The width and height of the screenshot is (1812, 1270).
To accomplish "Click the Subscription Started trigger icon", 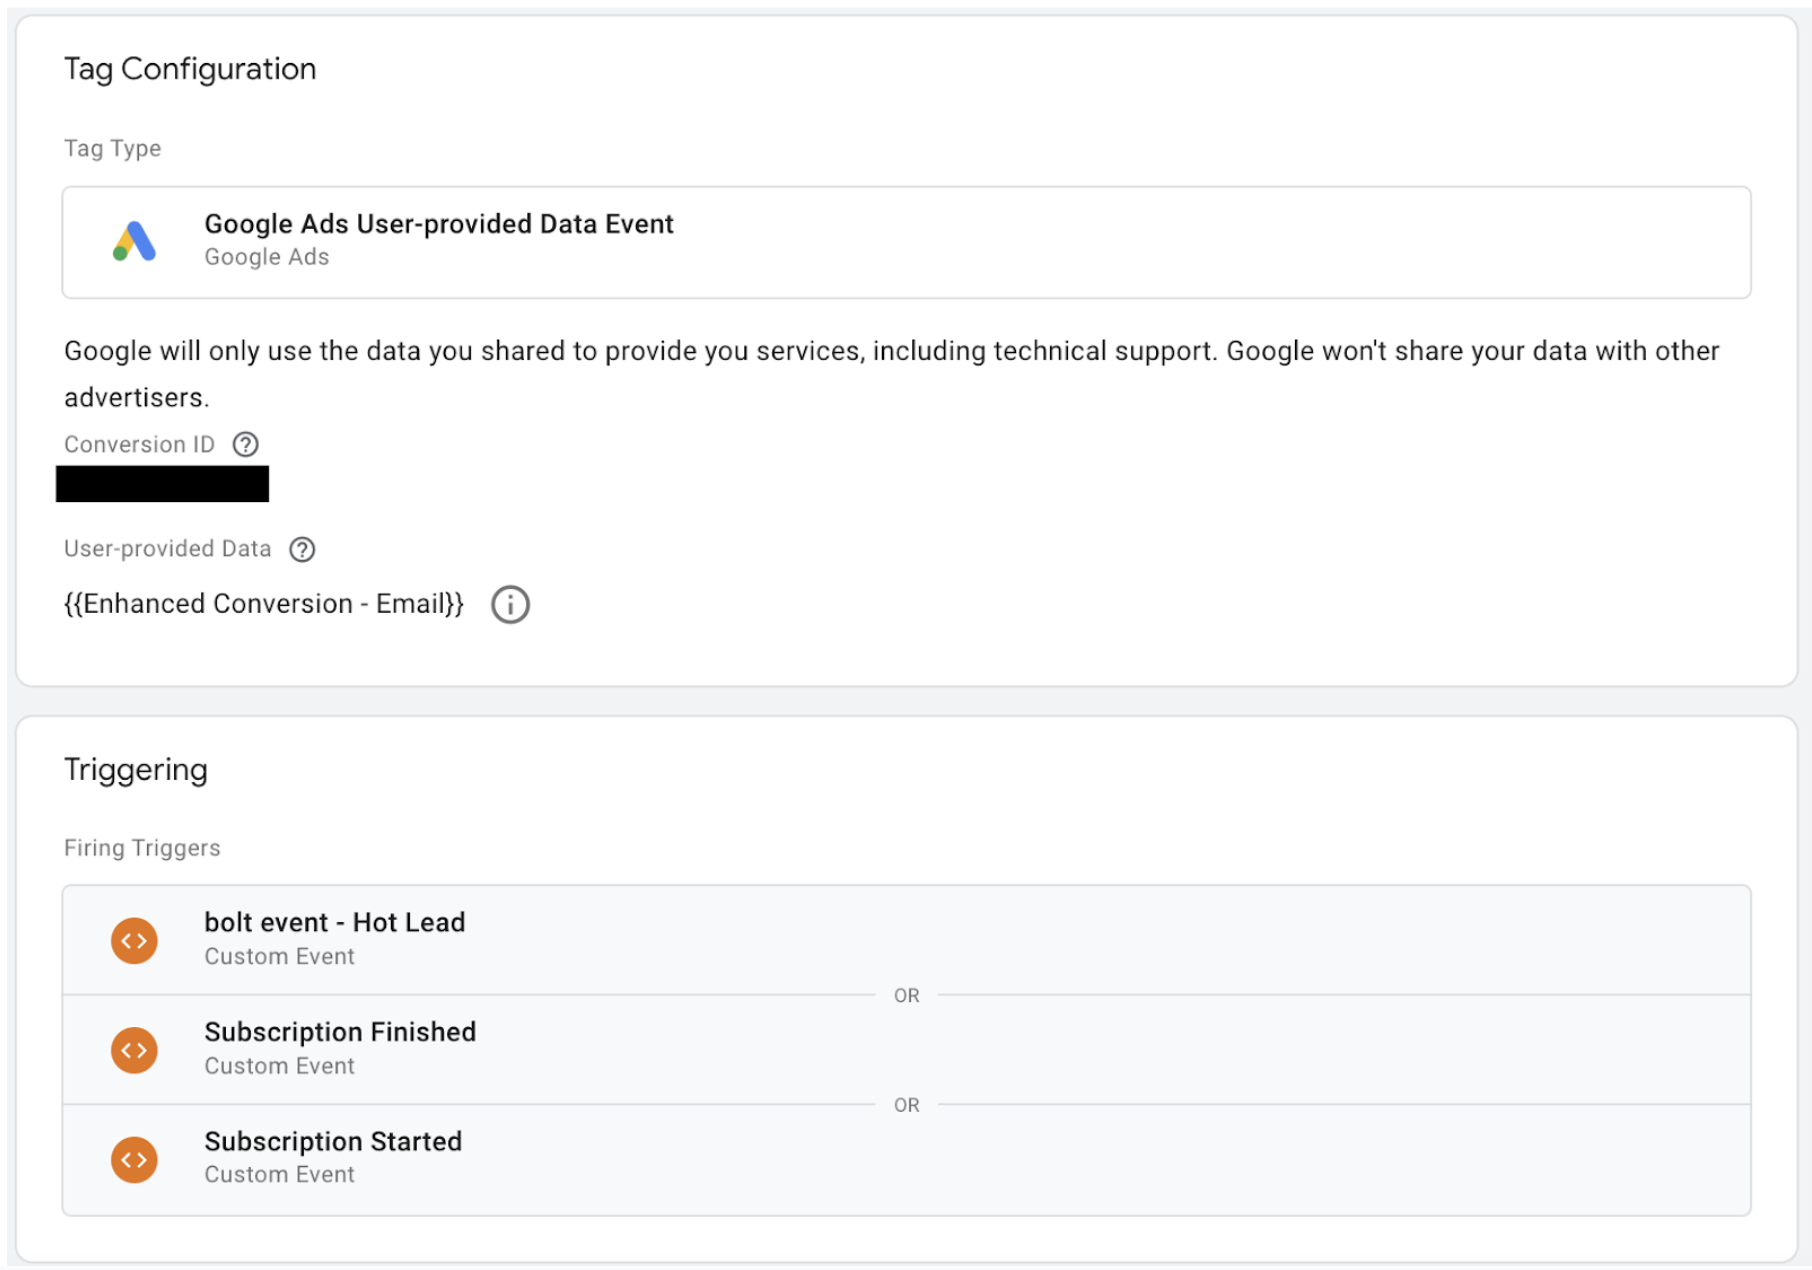I will (134, 1159).
